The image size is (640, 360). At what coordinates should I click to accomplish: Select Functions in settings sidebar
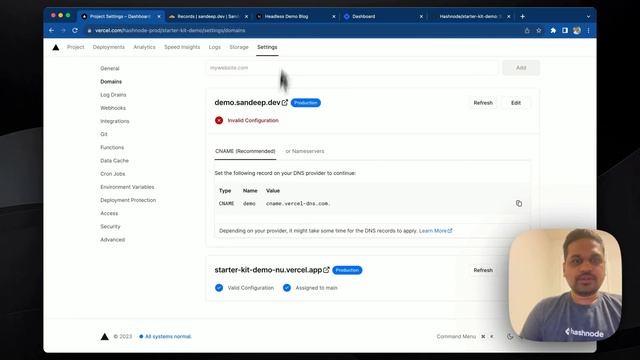point(112,147)
